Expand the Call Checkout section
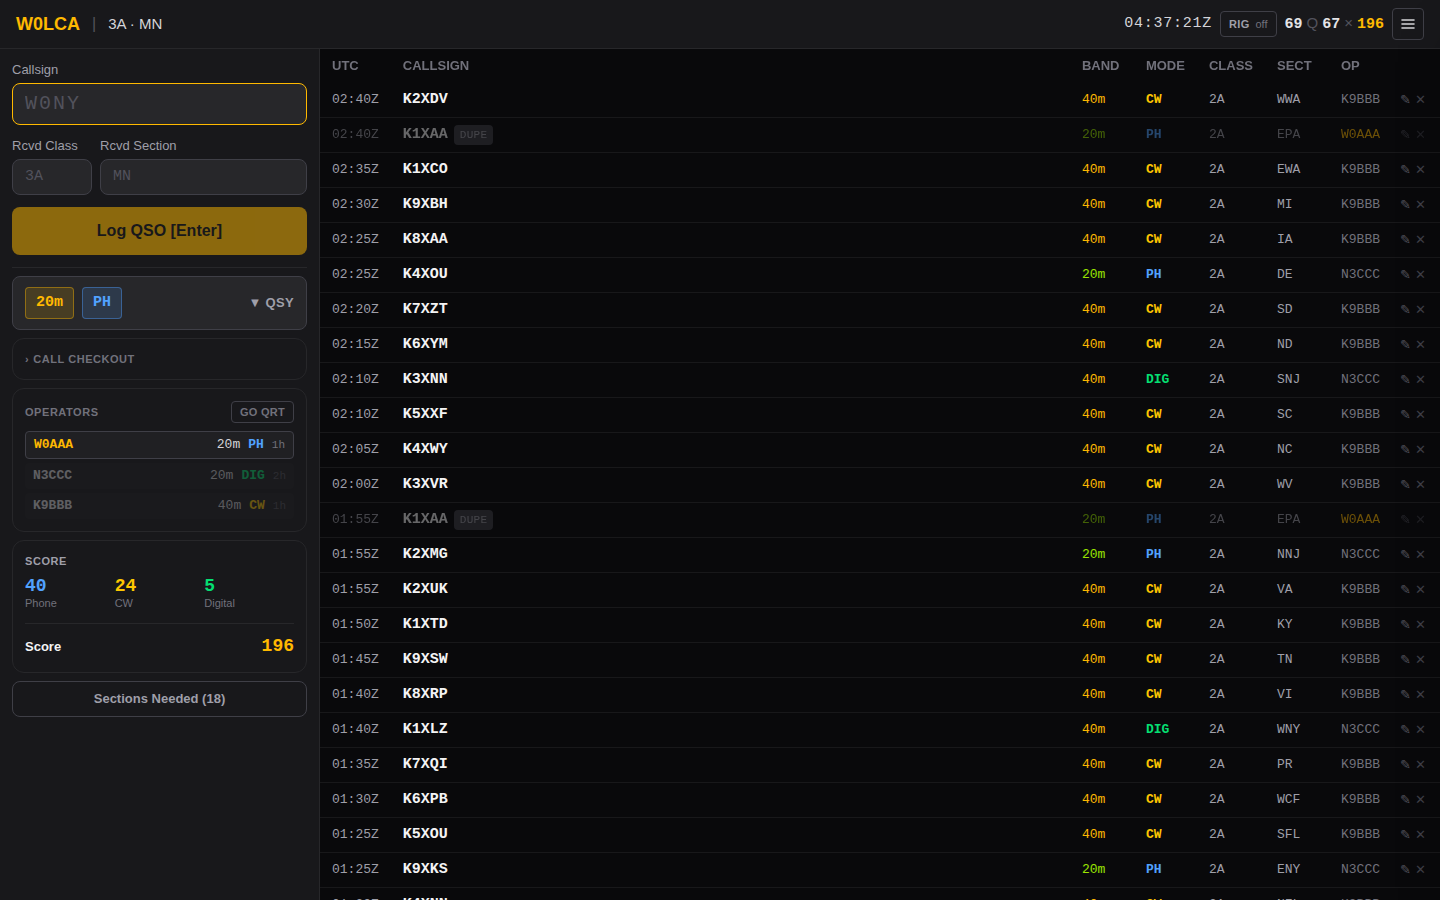The image size is (1440, 900). [159, 359]
